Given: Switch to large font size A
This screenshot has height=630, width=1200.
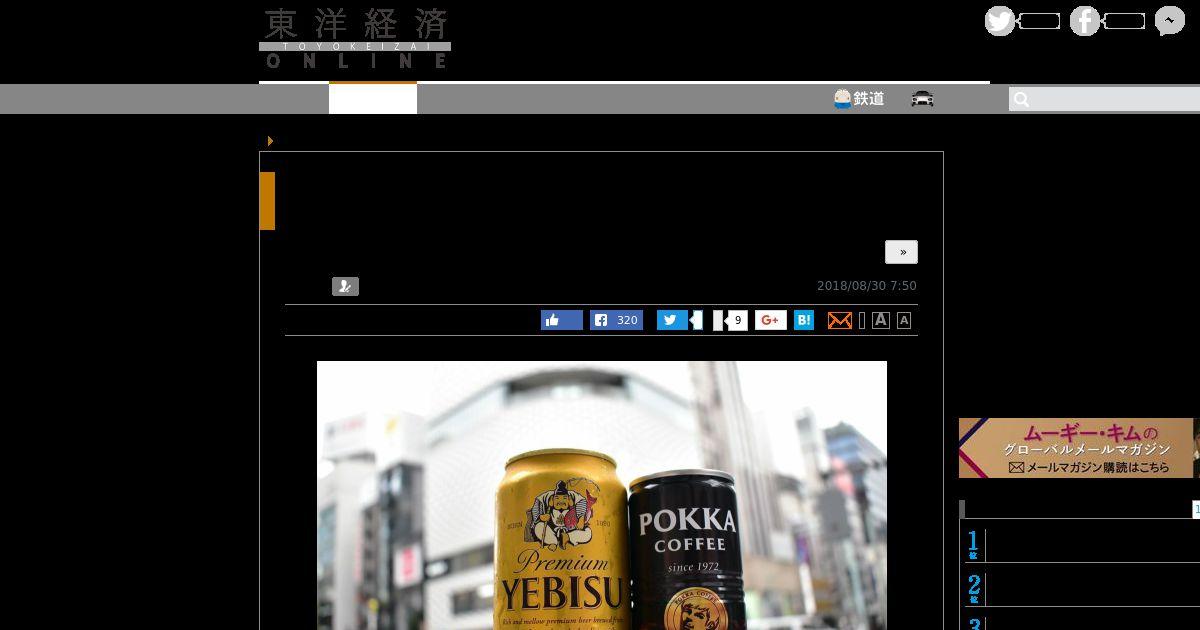Looking at the screenshot, I should pos(881,320).
